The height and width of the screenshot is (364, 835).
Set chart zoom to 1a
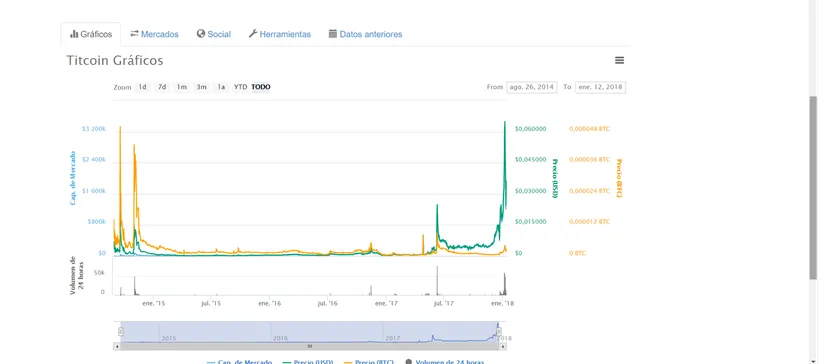point(221,87)
